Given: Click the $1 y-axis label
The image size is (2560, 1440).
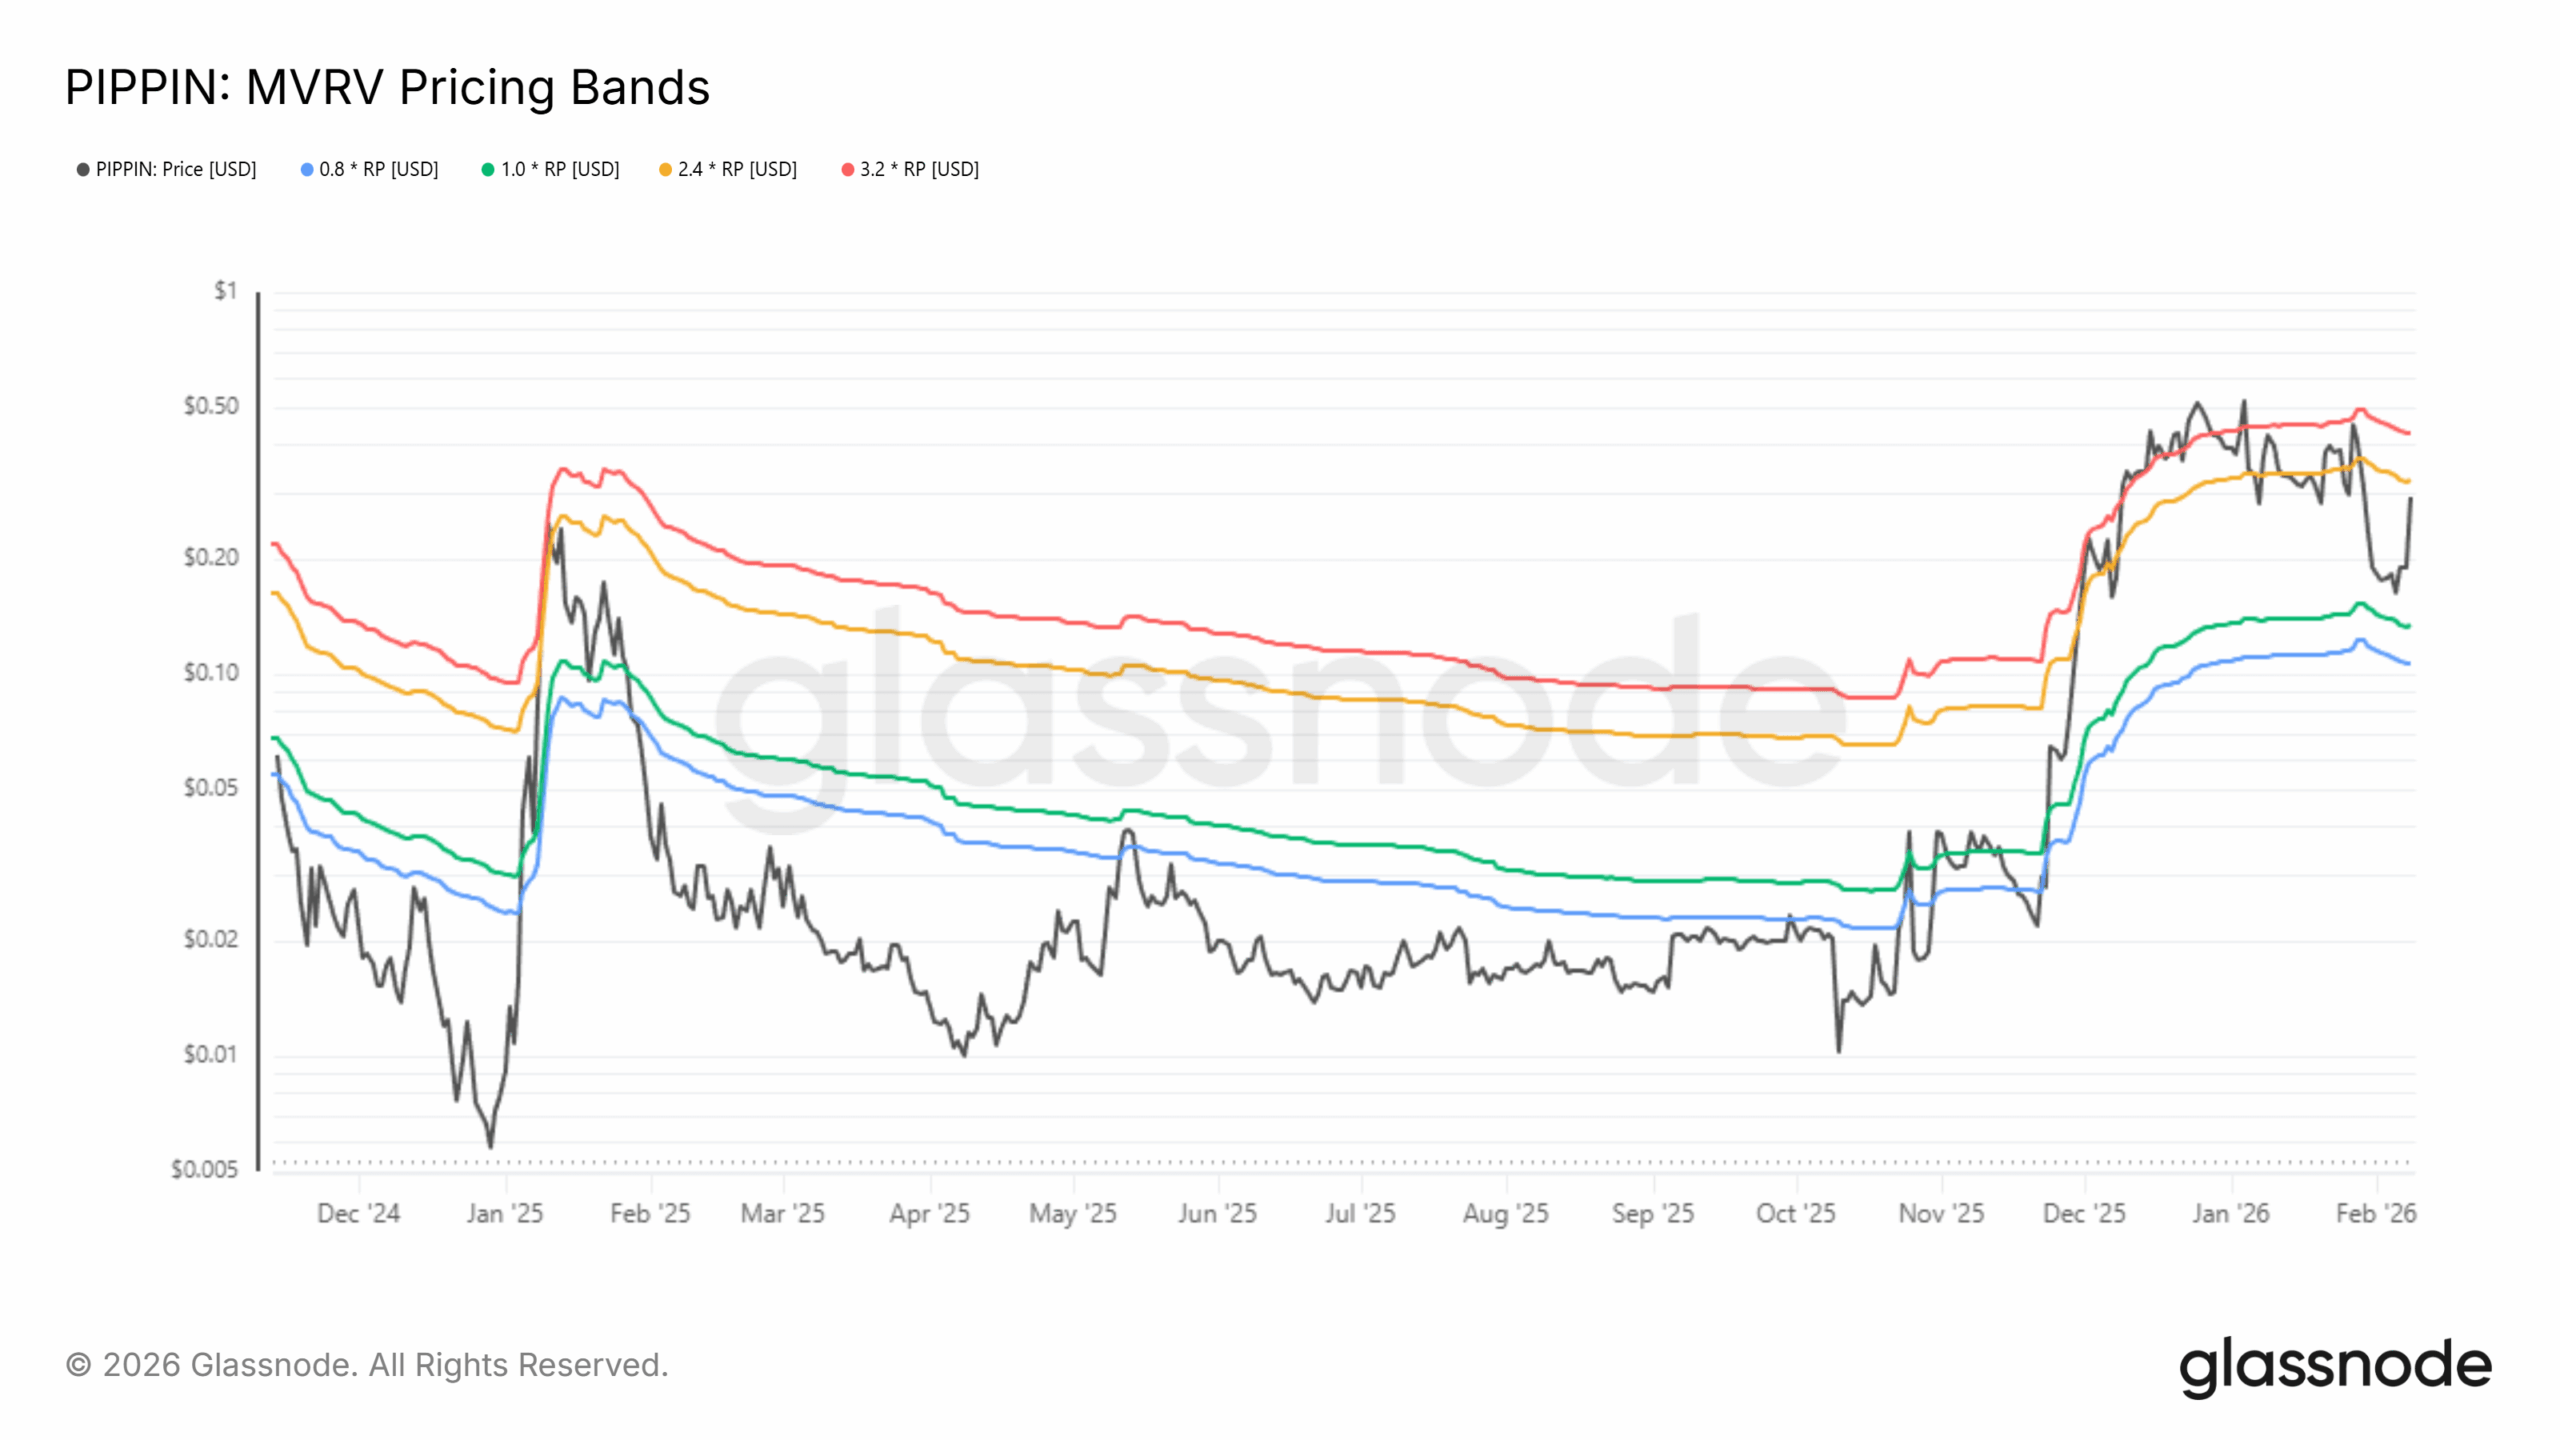Looking at the screenshot, I should click(225, 291).
